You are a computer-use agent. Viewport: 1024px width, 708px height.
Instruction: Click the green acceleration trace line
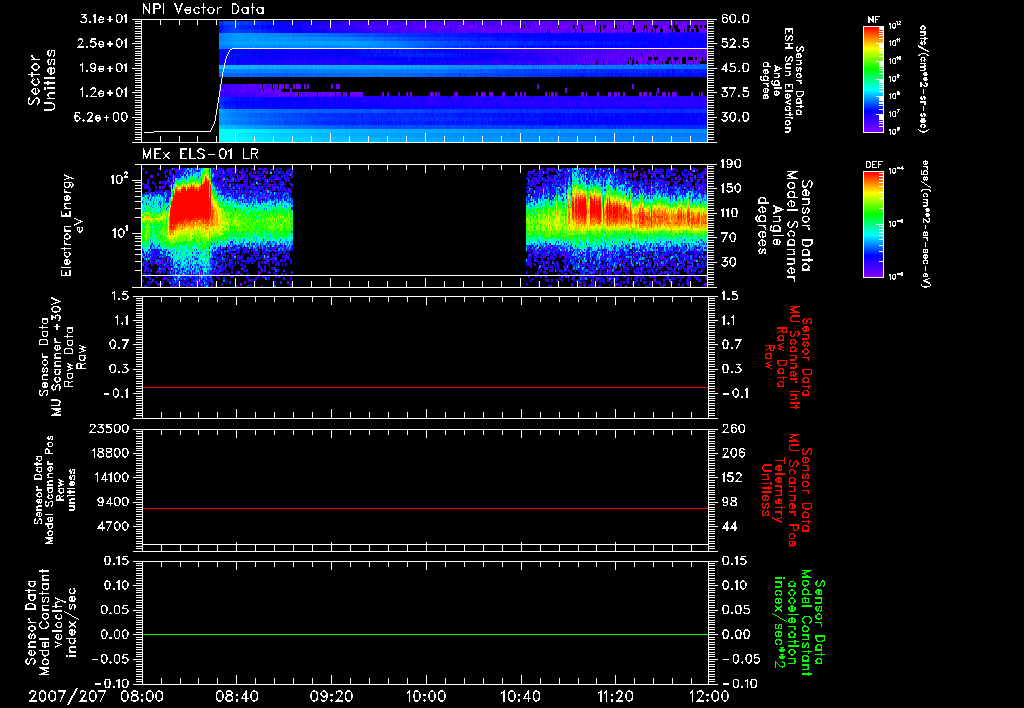pos(425,634)
